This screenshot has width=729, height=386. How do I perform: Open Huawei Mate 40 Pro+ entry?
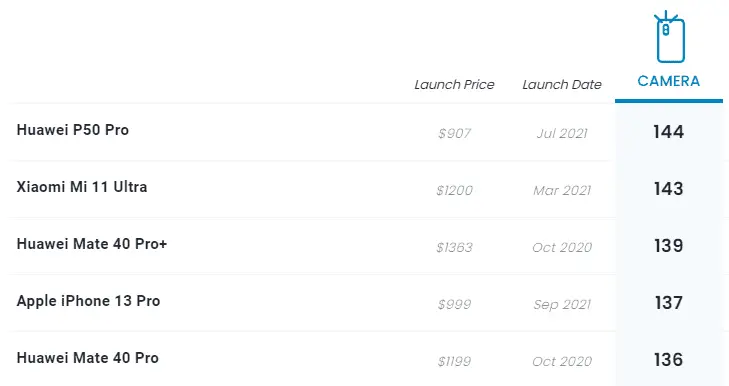92,244
